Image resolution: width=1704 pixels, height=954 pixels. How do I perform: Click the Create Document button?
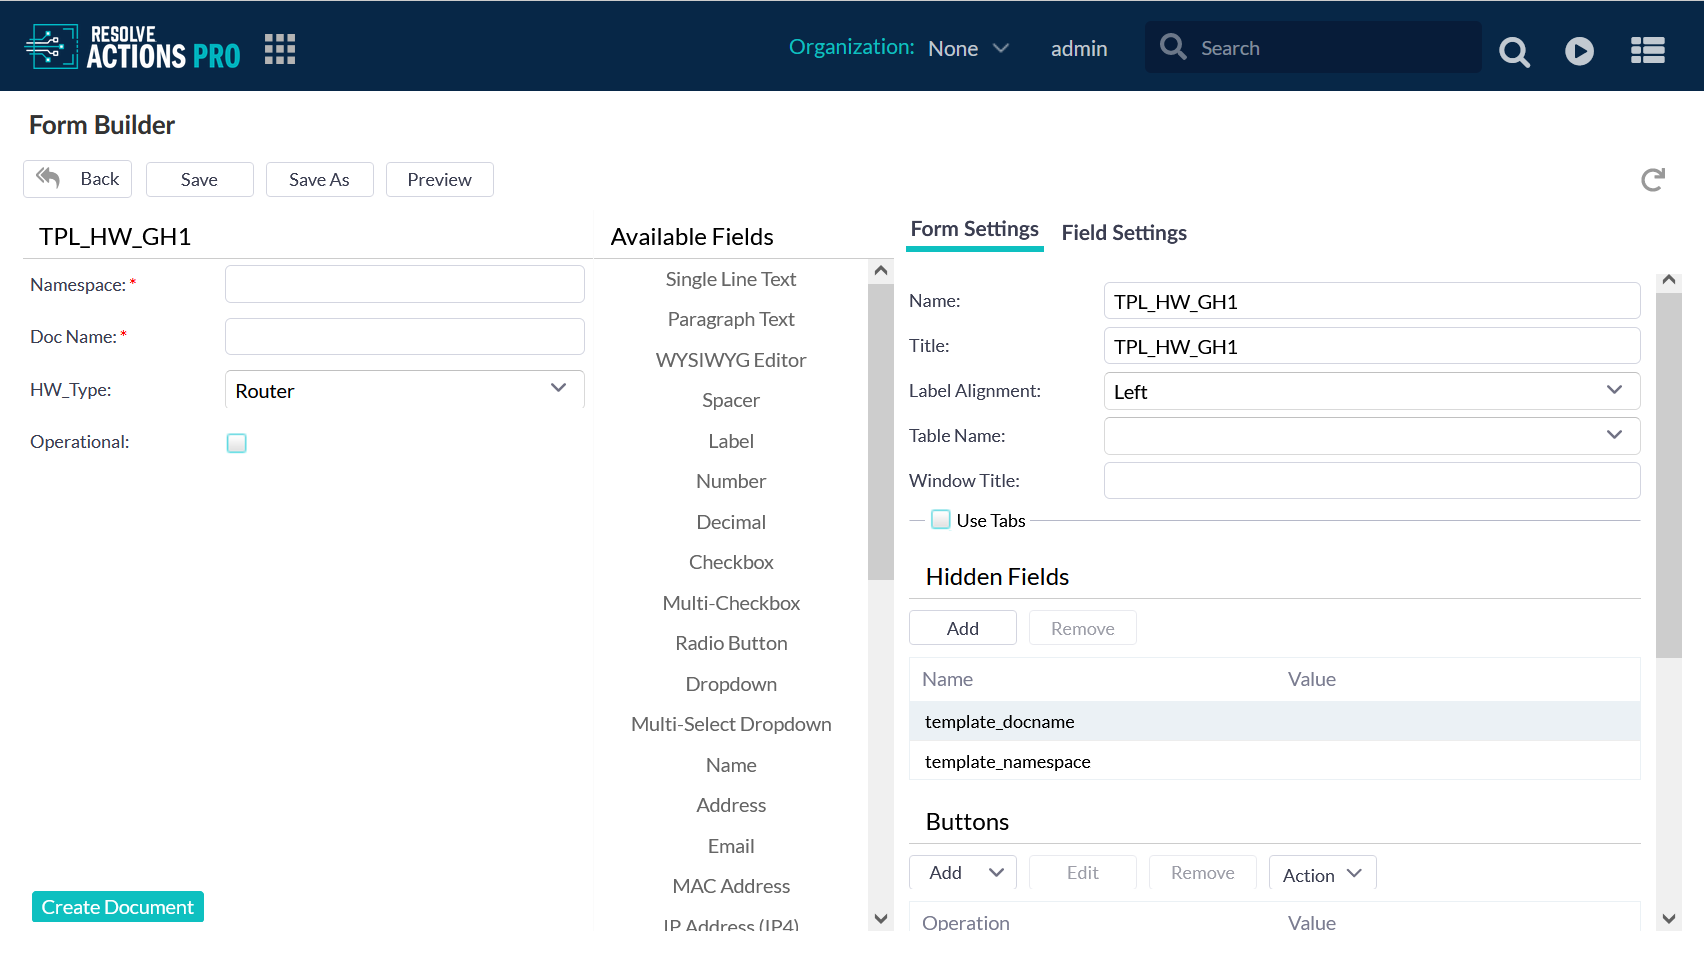pyautogui.click(x=118, y=907)
